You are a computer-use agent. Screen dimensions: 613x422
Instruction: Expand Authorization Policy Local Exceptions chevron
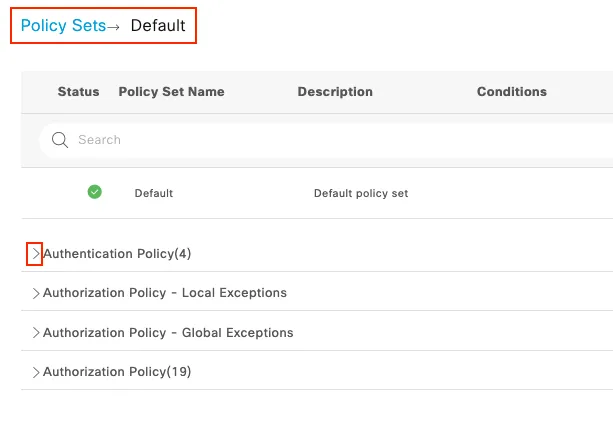36,293
